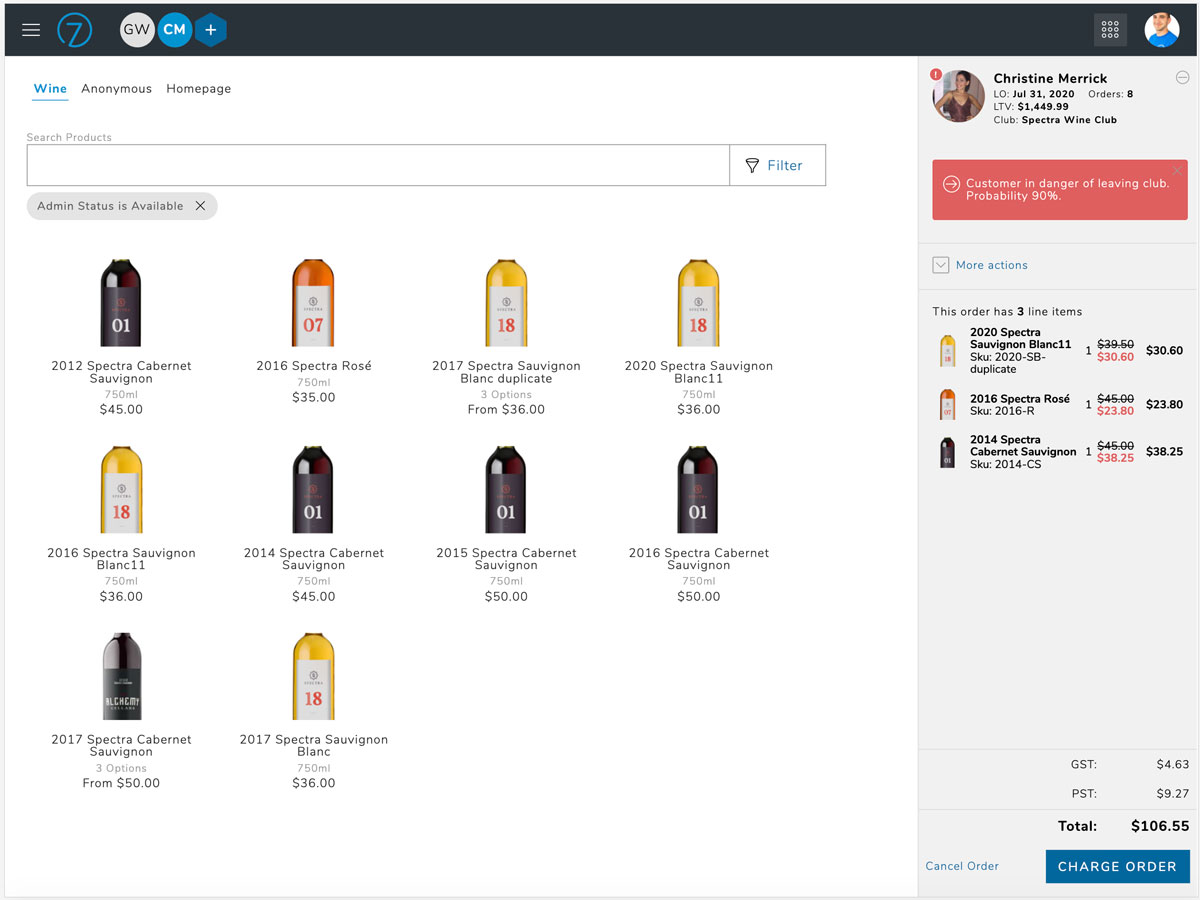Click into the Search Products field
1200x900 pixels.
coord(378,166)
